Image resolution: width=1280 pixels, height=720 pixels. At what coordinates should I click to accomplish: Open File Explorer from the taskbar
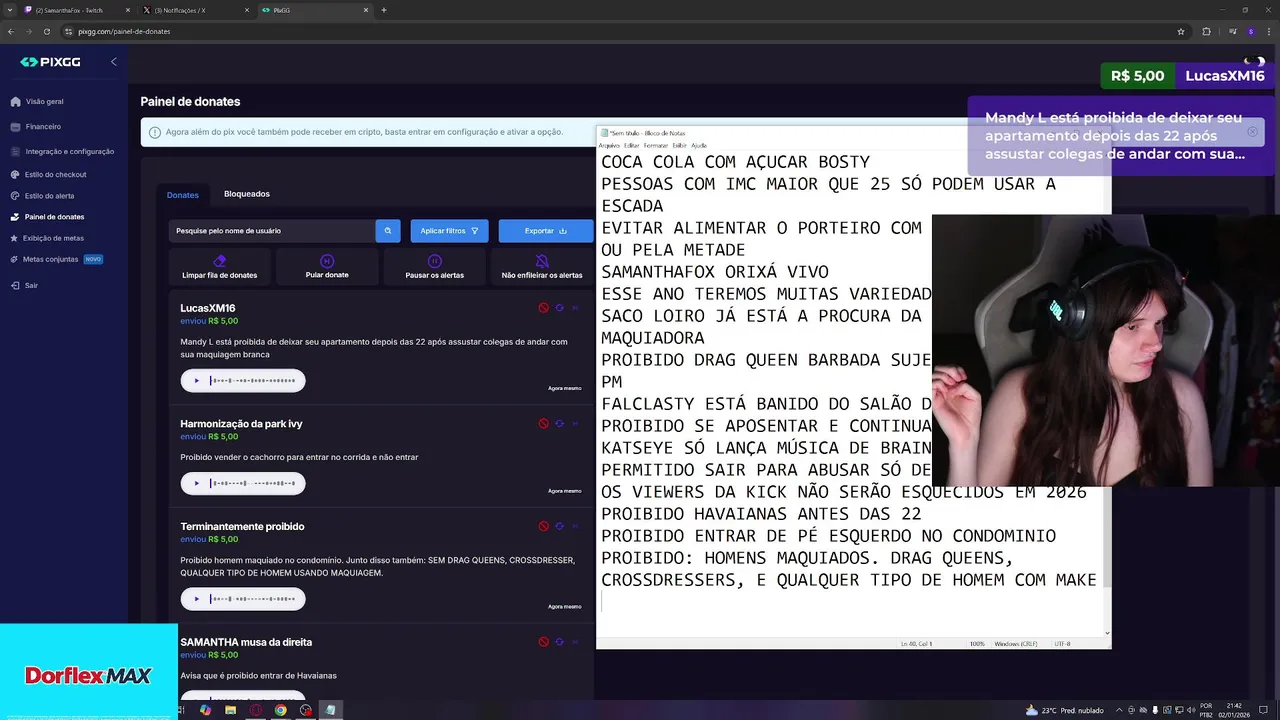(x=230, y=710)
